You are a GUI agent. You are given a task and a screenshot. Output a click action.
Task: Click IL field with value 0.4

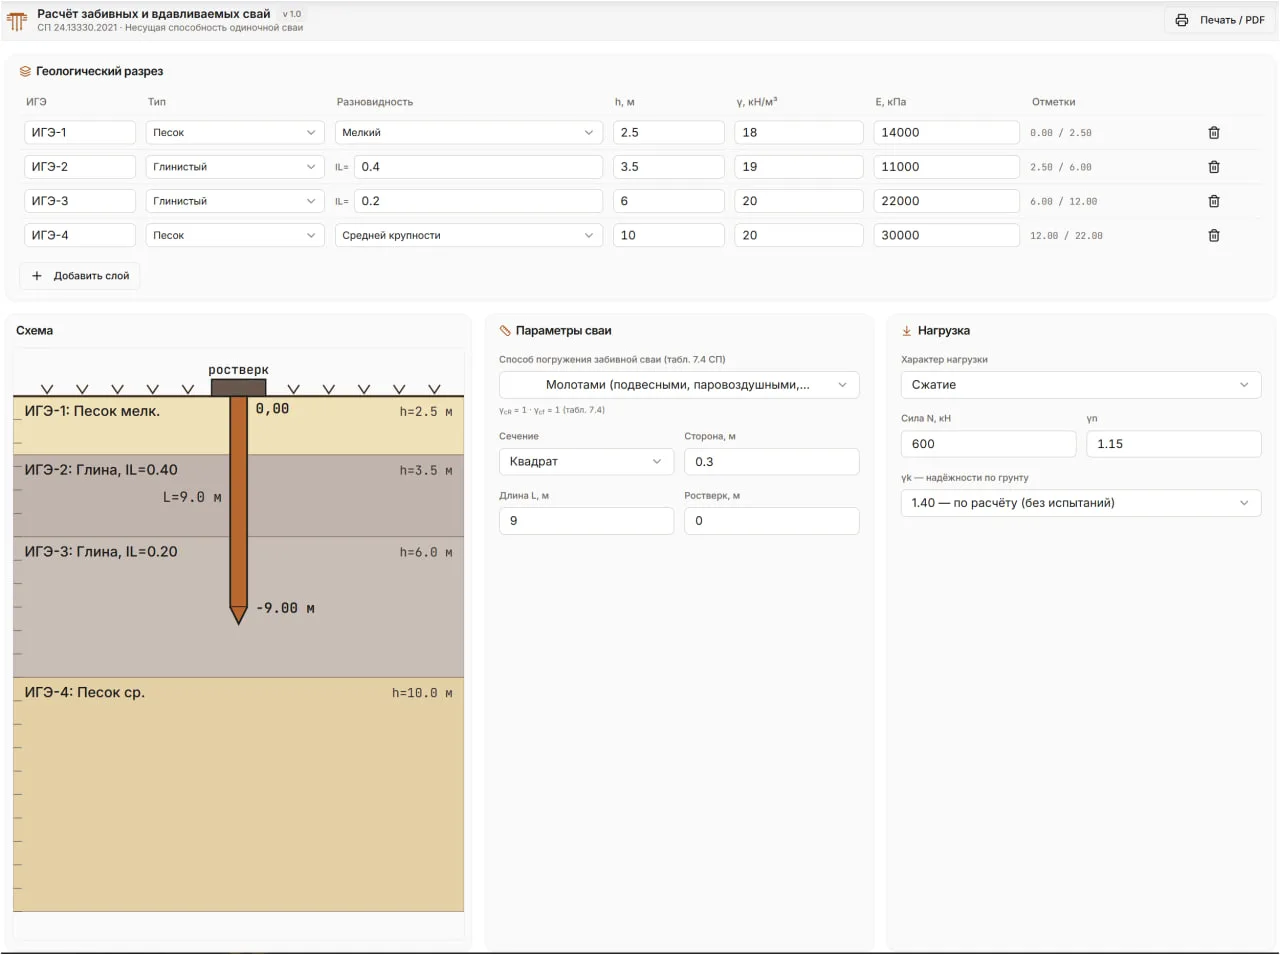click(478, 167)
